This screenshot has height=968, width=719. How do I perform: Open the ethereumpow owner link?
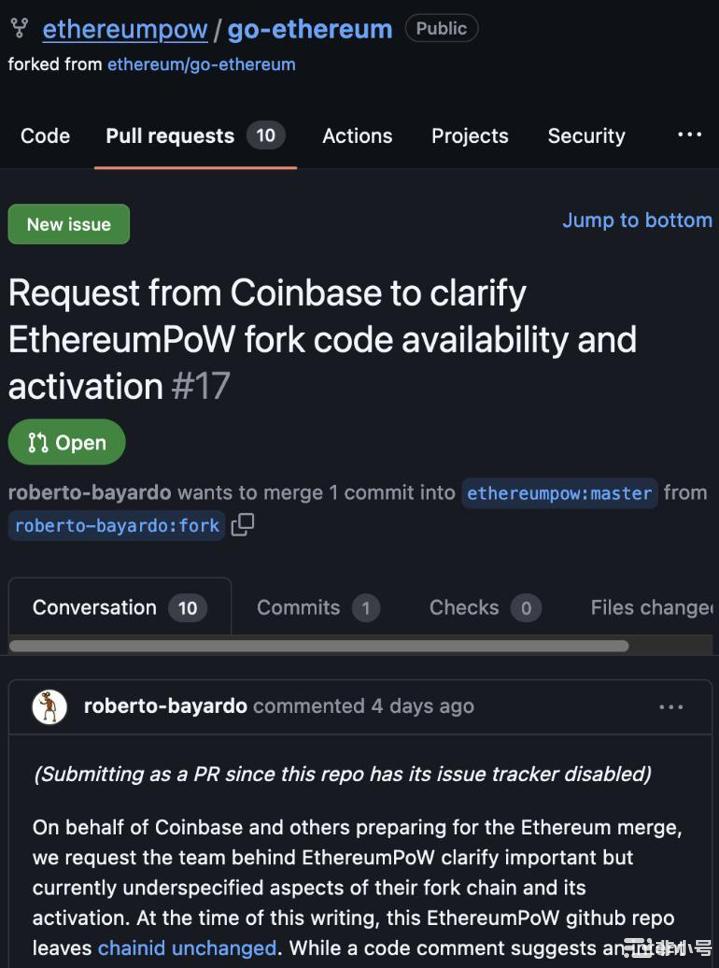pos(125,29)
